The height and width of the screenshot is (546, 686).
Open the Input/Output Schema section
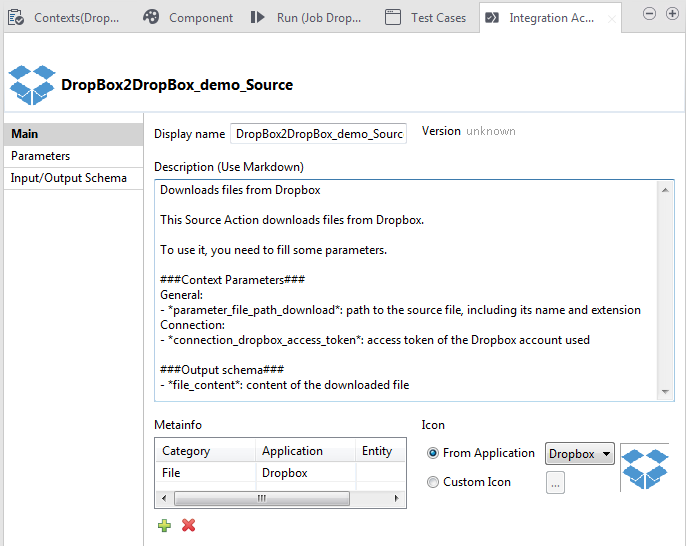pos(74,178)
